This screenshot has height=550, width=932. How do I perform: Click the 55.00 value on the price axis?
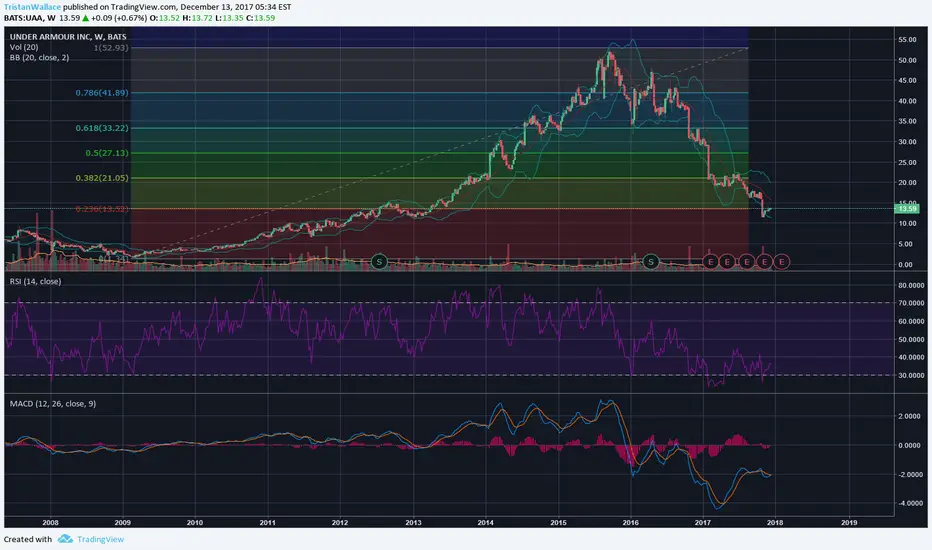907,40
